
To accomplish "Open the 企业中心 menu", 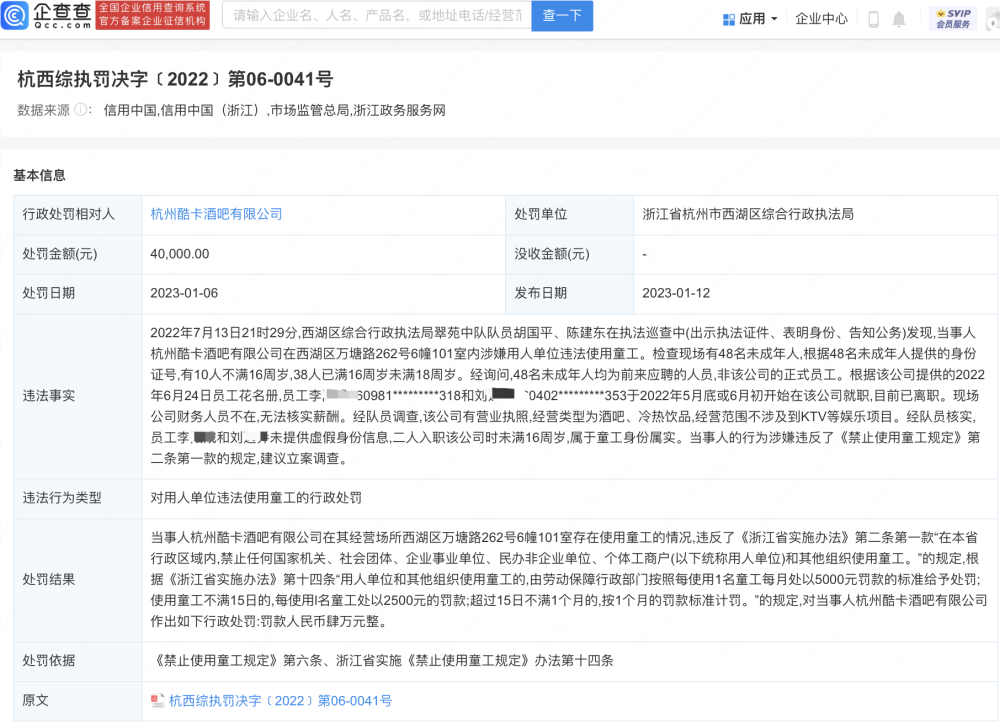I will (x=821, y=19).
